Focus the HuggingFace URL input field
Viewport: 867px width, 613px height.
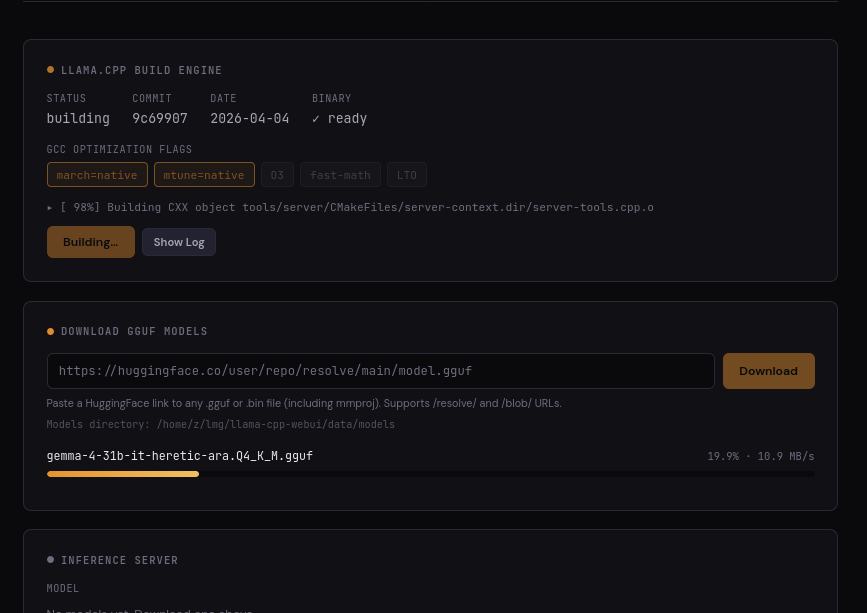pyautogui.click(x=380, y=371)
